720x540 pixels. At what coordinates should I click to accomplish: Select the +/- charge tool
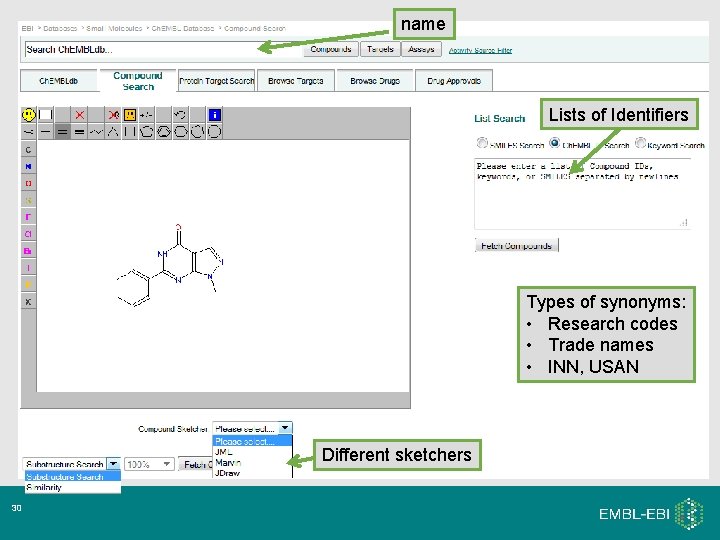point(146,114)
